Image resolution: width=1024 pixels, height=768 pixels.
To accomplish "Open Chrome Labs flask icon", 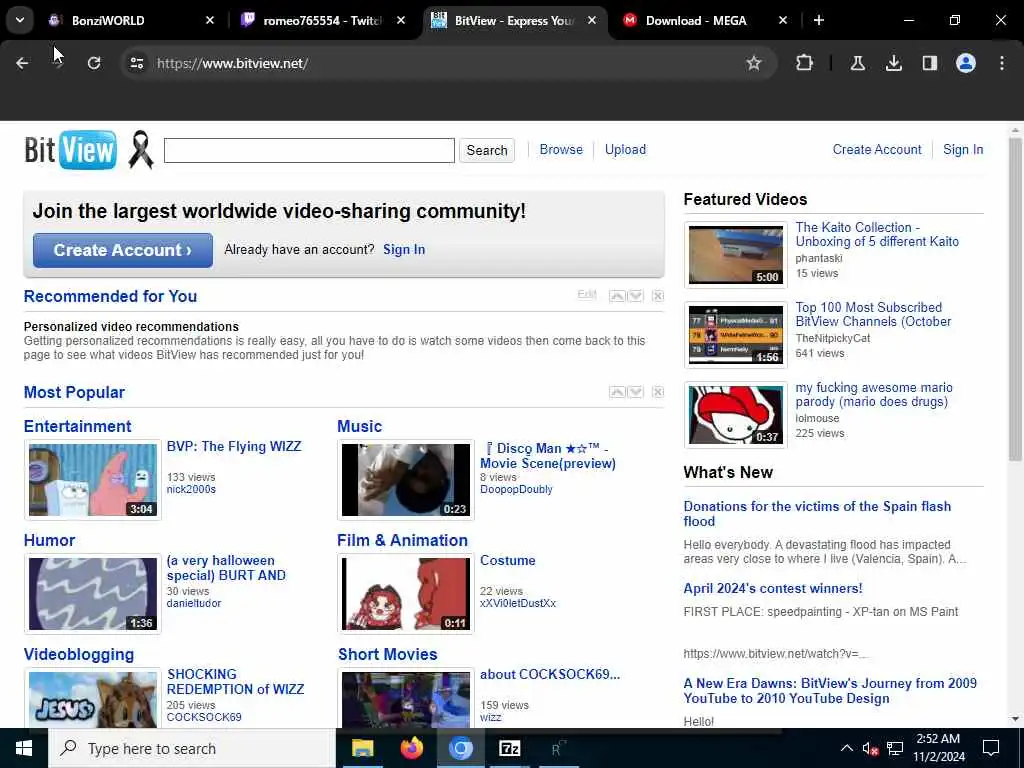I will [857, 63].
